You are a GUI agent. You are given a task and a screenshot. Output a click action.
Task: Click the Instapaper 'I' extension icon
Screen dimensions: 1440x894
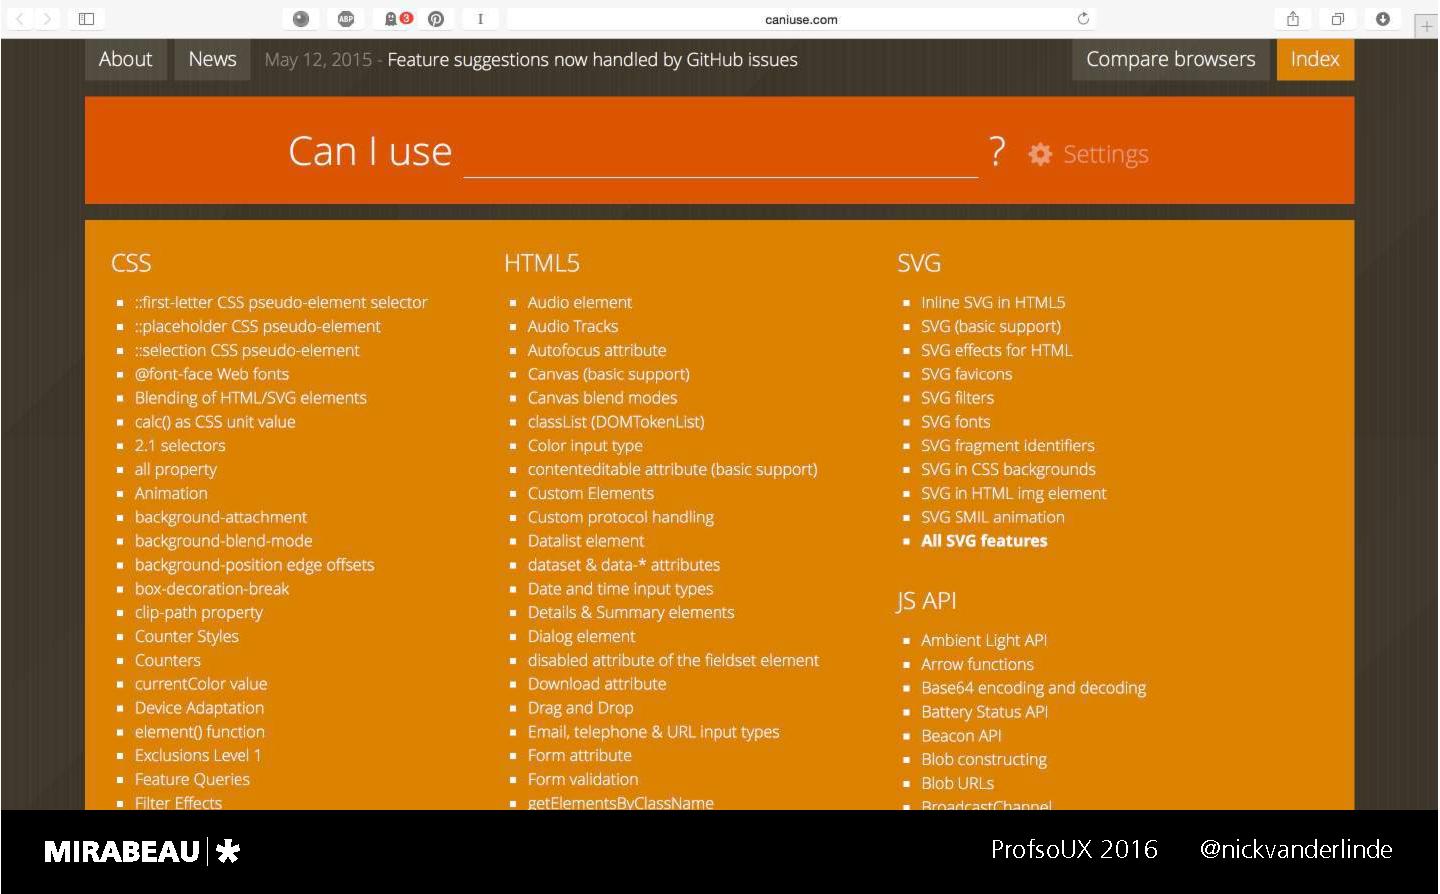[480, 19]
